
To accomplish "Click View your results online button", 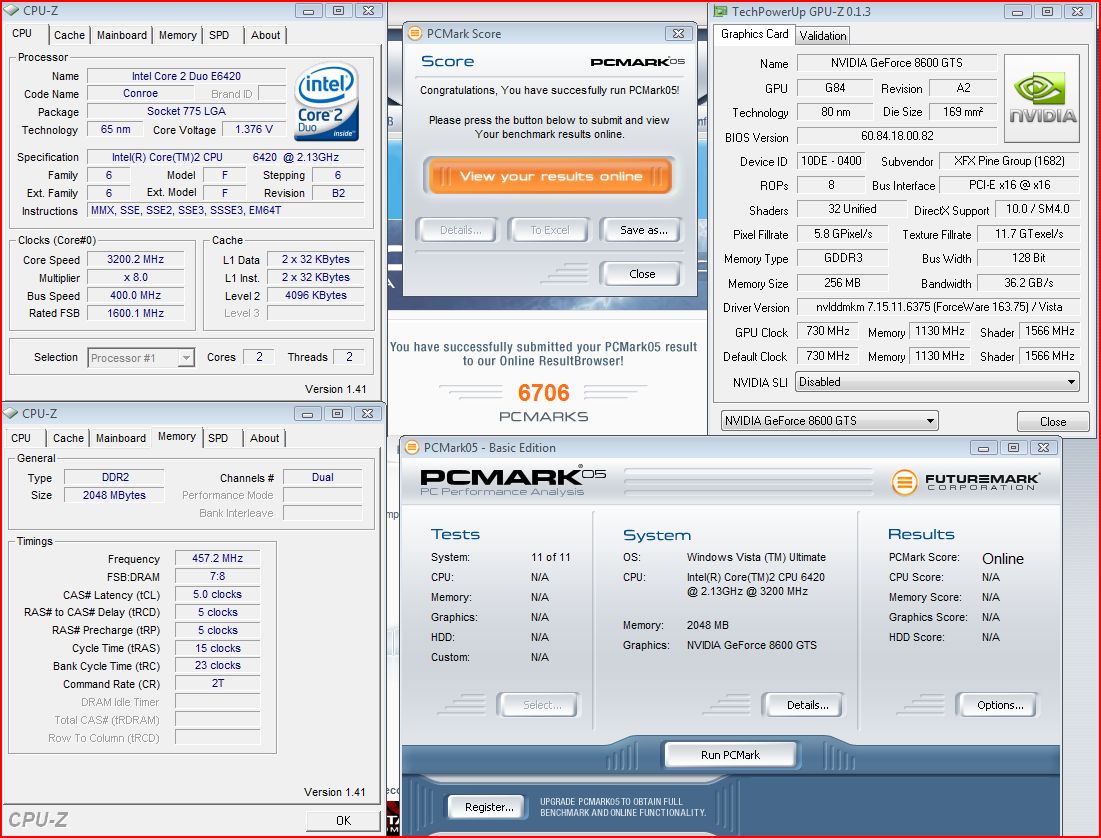I will pos(551,176).
